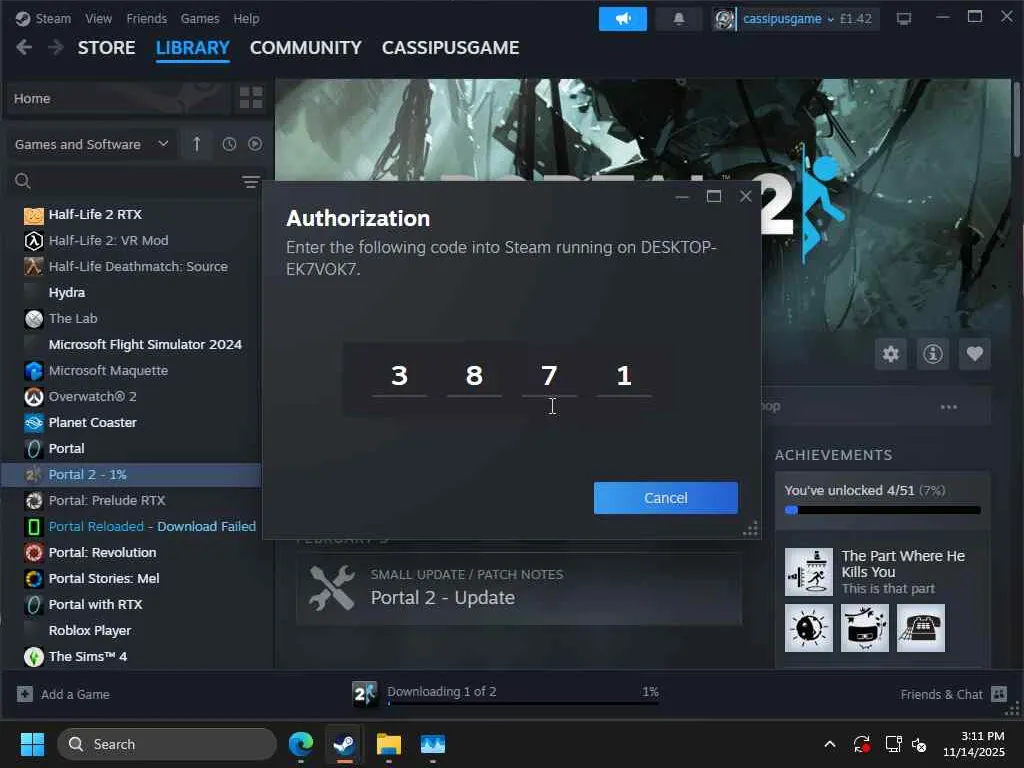Click the Big Picture mode monitor icon
Screen dimensions: 1024x768
coord(904,19)
